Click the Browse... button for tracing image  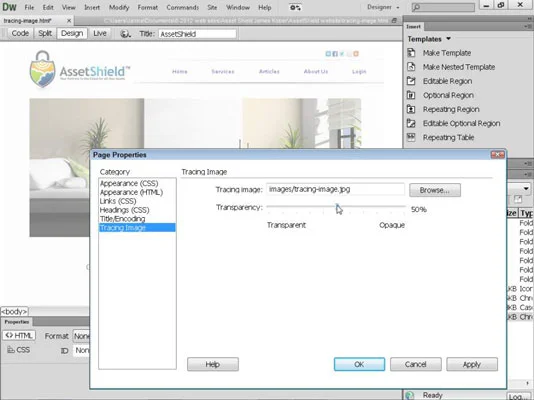click(x=435, y=190)
